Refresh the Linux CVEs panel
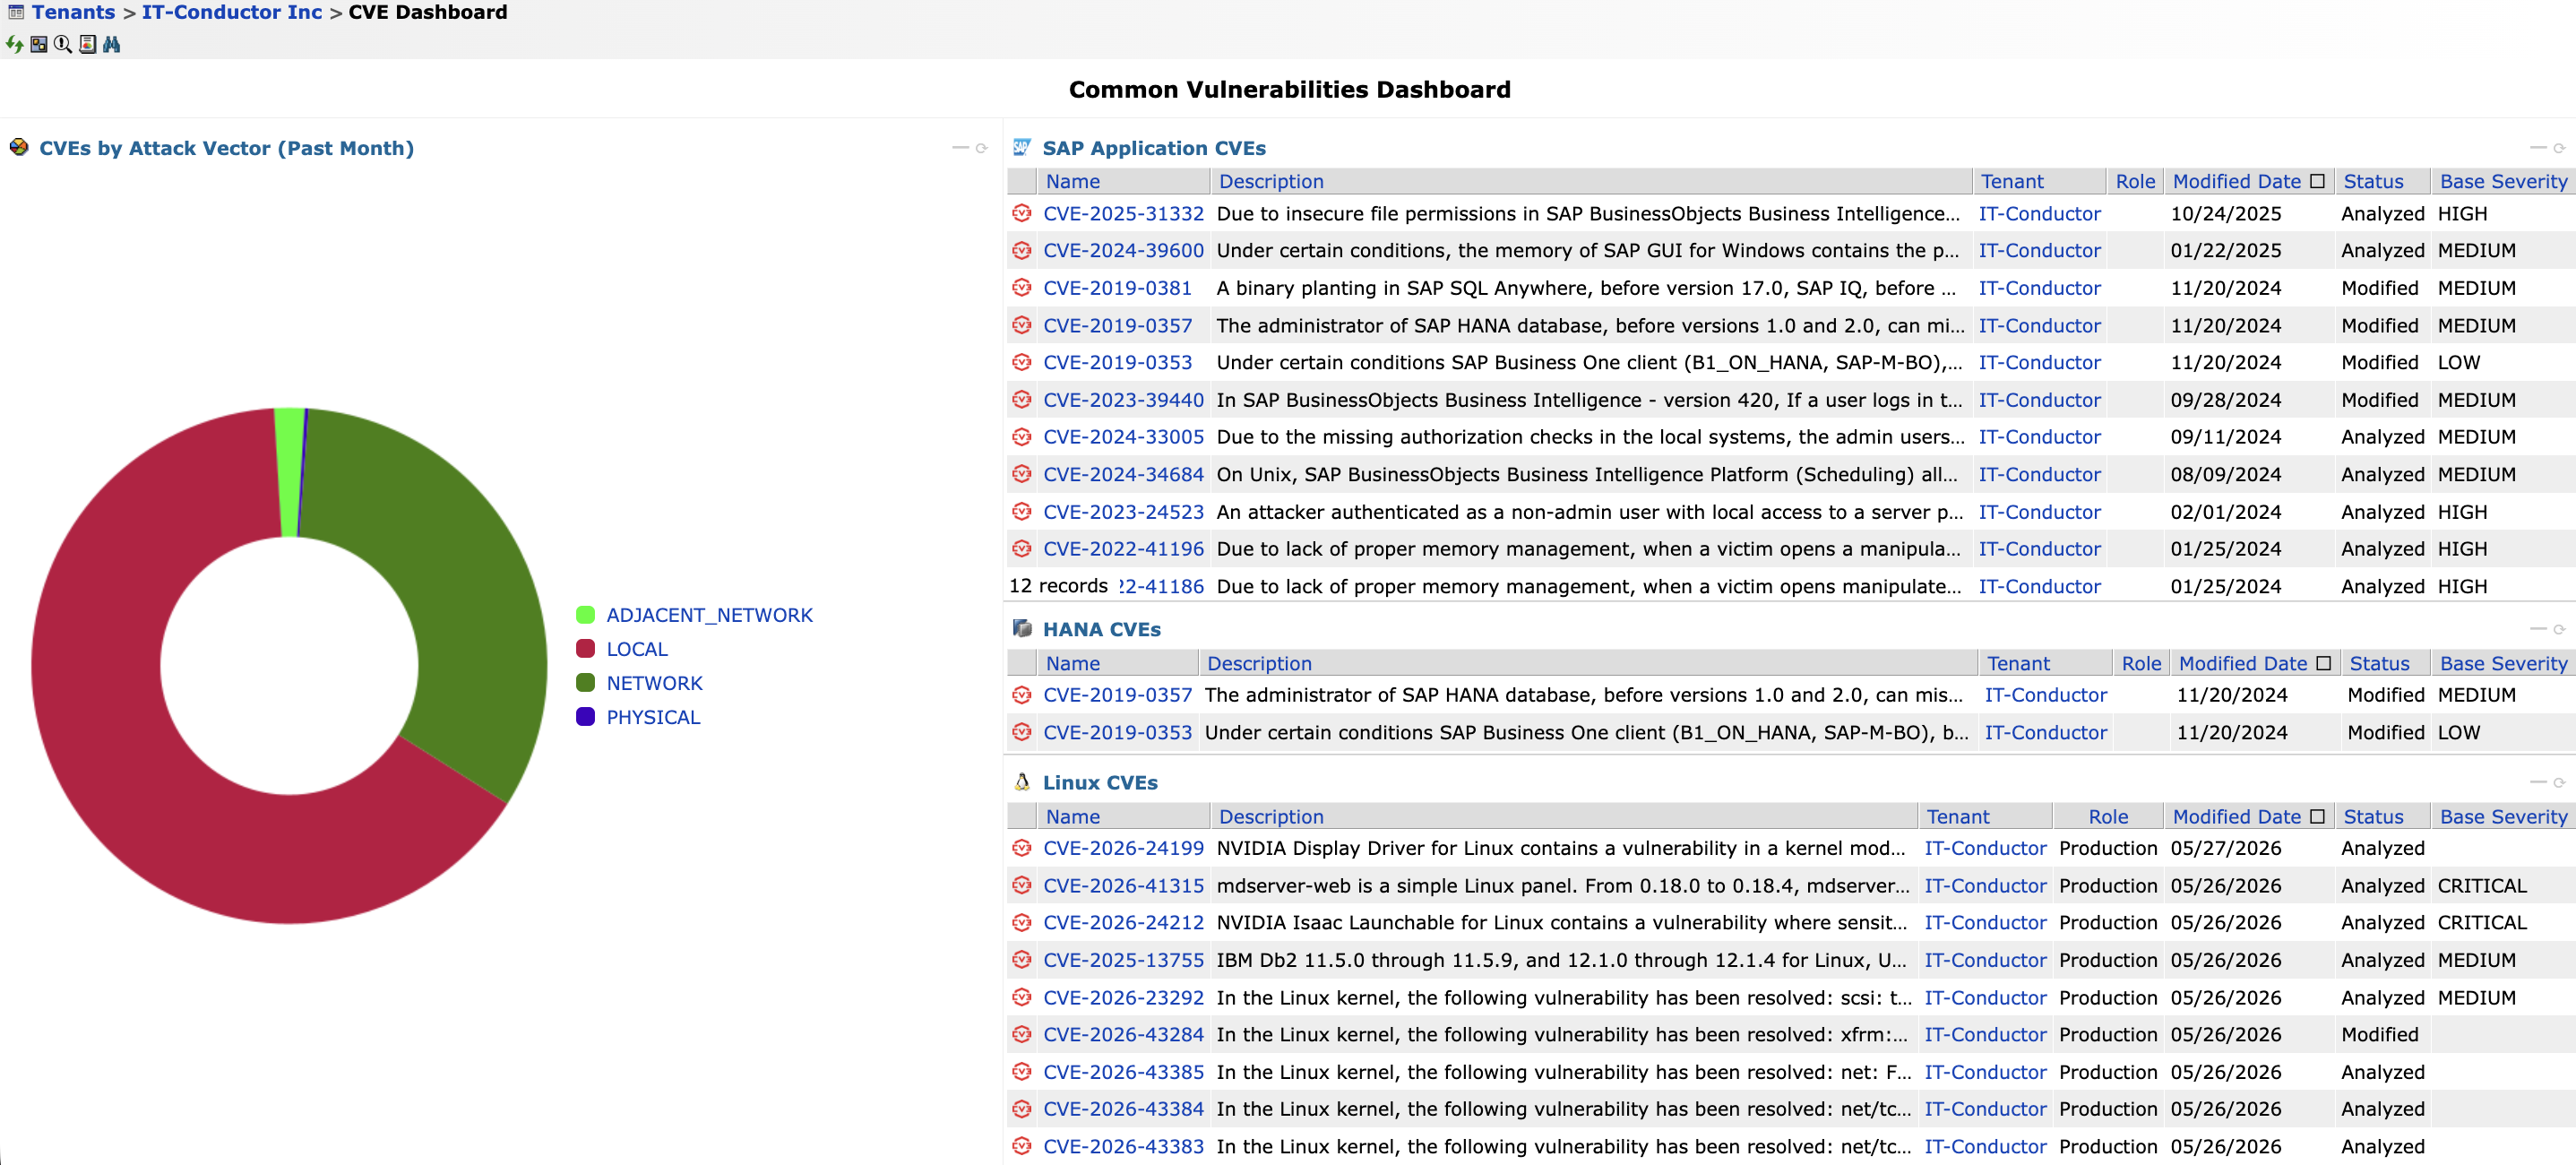The image size is (2576, 1165). point(2560,782)
